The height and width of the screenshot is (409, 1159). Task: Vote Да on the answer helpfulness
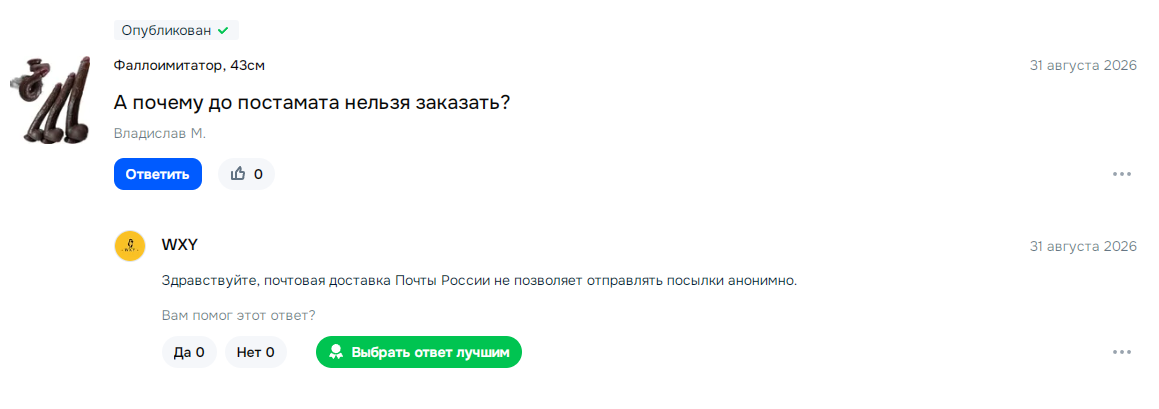(189, 352)
